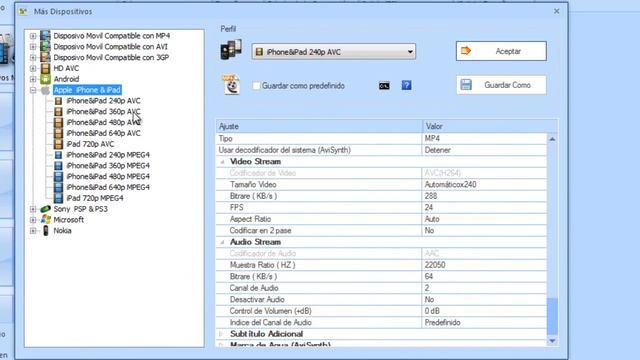640x360 pixels.
Task: Click the blue icon beside iPhone&iPad 240p MPEG4
Action: (x=58, y=155)
